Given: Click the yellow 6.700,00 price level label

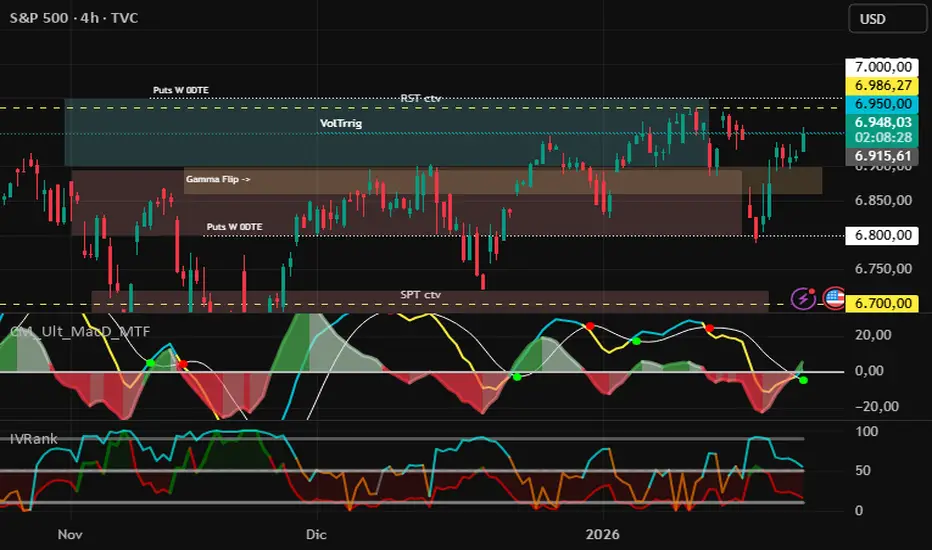Looking at the screenshot, I should click(882, 303).
